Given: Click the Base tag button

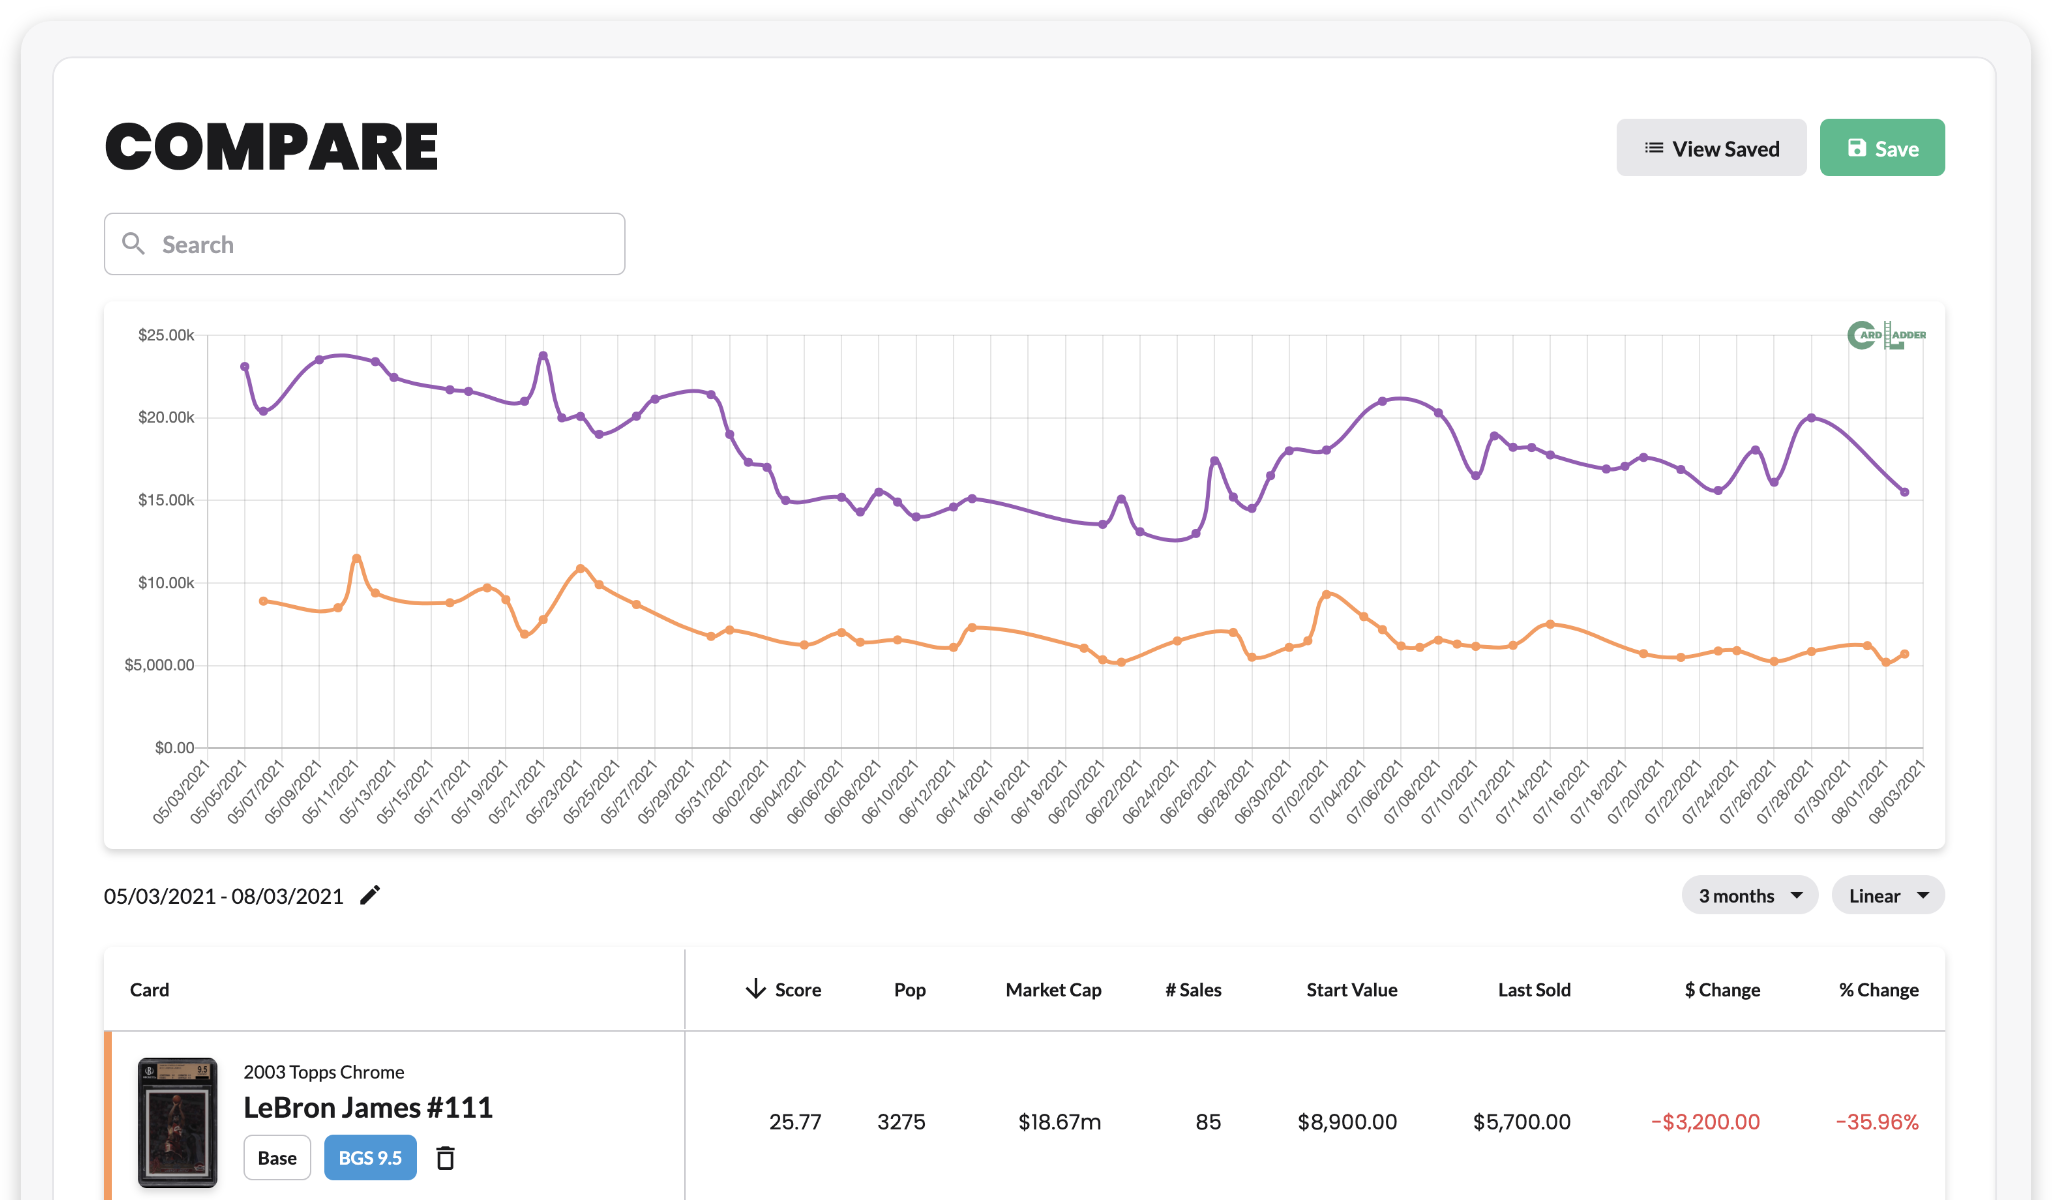Looking at the screenshot, I should coord(277,1158).
